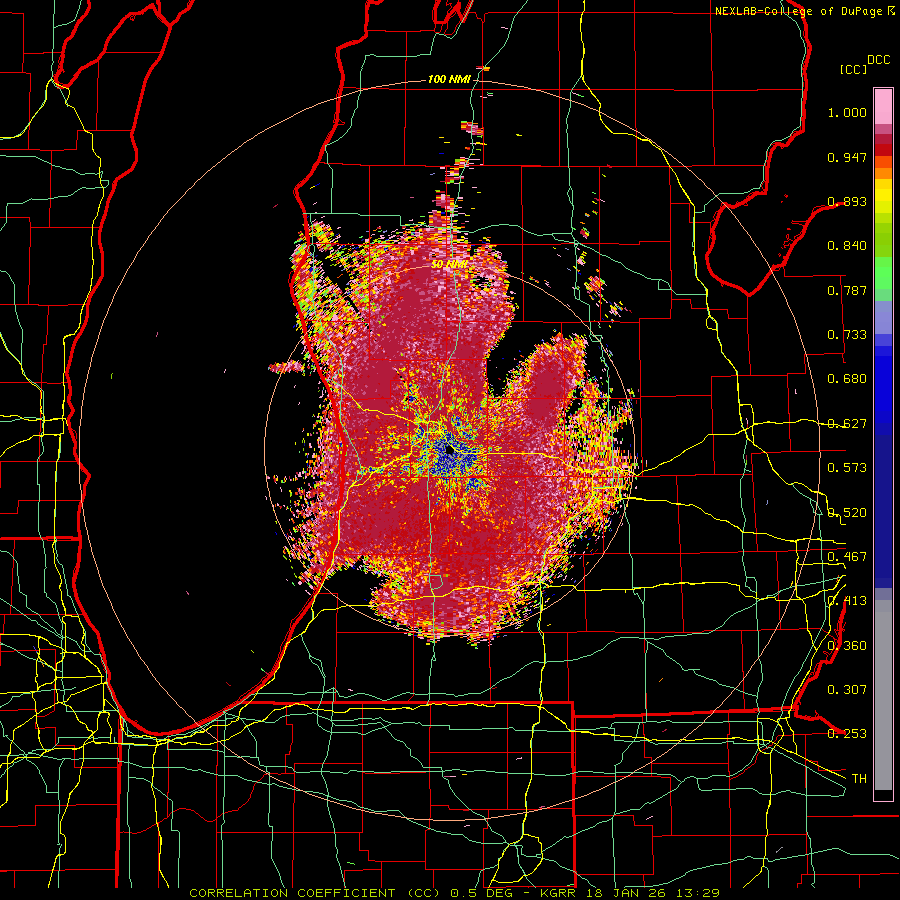Click the black radar site dot at the echo center
This screenshot has height=900, width=900.
(450, 451)
